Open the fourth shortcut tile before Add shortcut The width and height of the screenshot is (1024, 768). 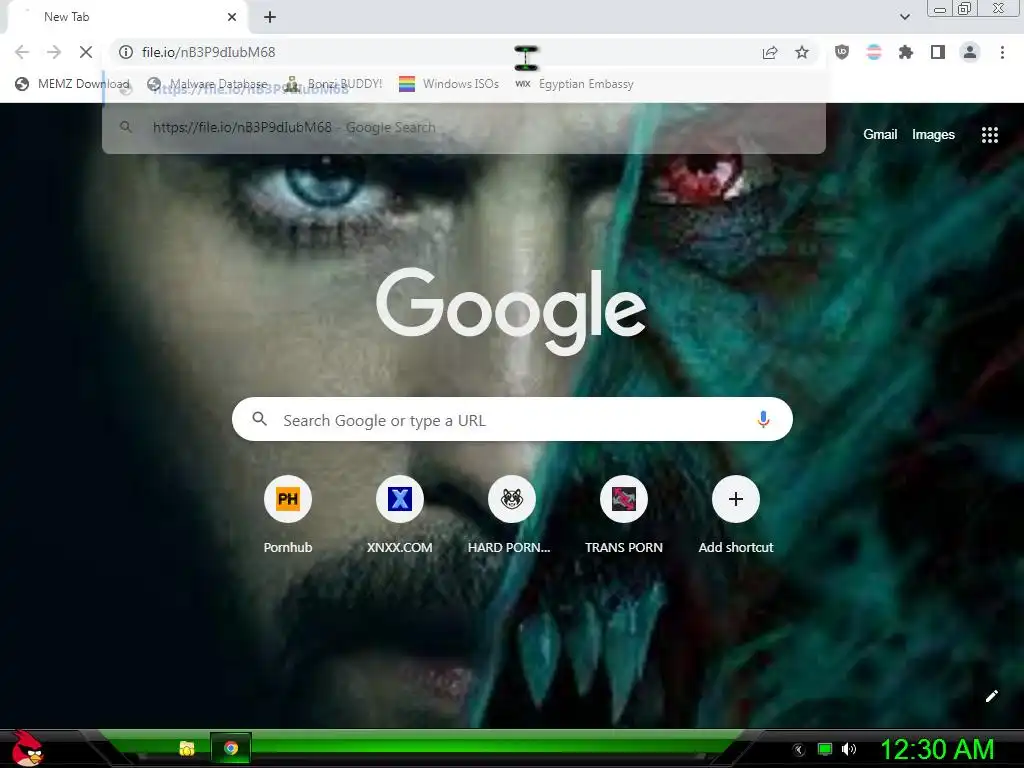point(624,499)
